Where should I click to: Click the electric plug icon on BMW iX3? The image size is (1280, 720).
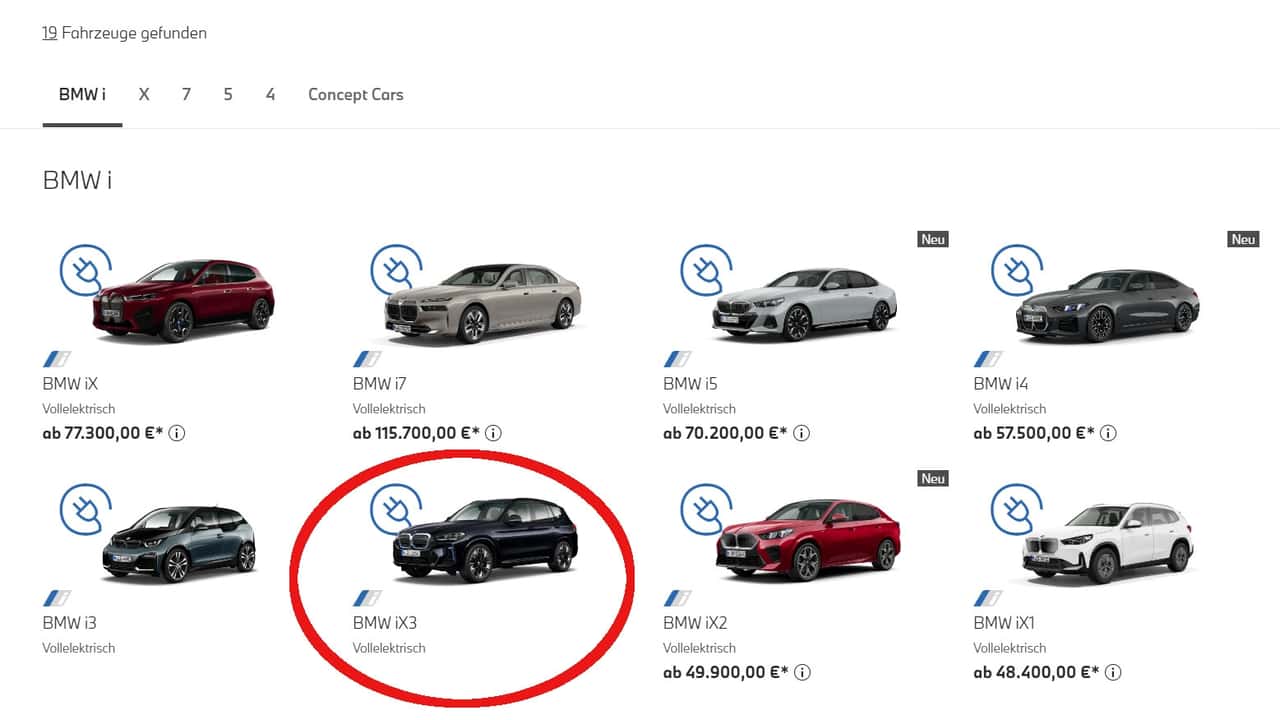[397, 510]
